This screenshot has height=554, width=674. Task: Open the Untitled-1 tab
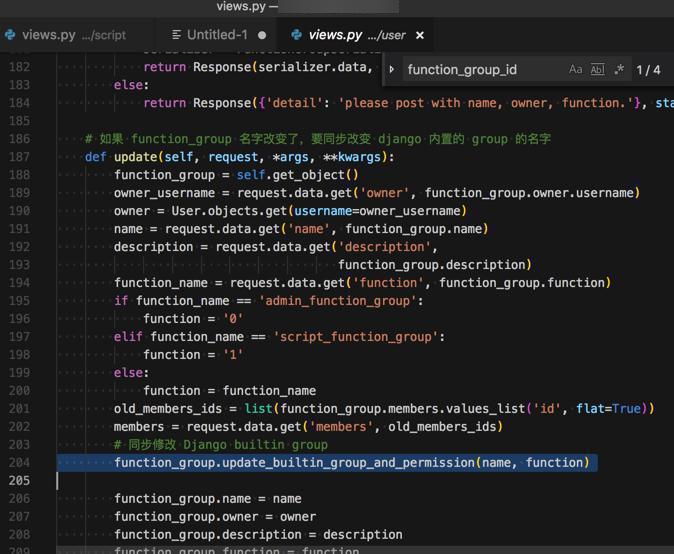(x=217, y=35)
